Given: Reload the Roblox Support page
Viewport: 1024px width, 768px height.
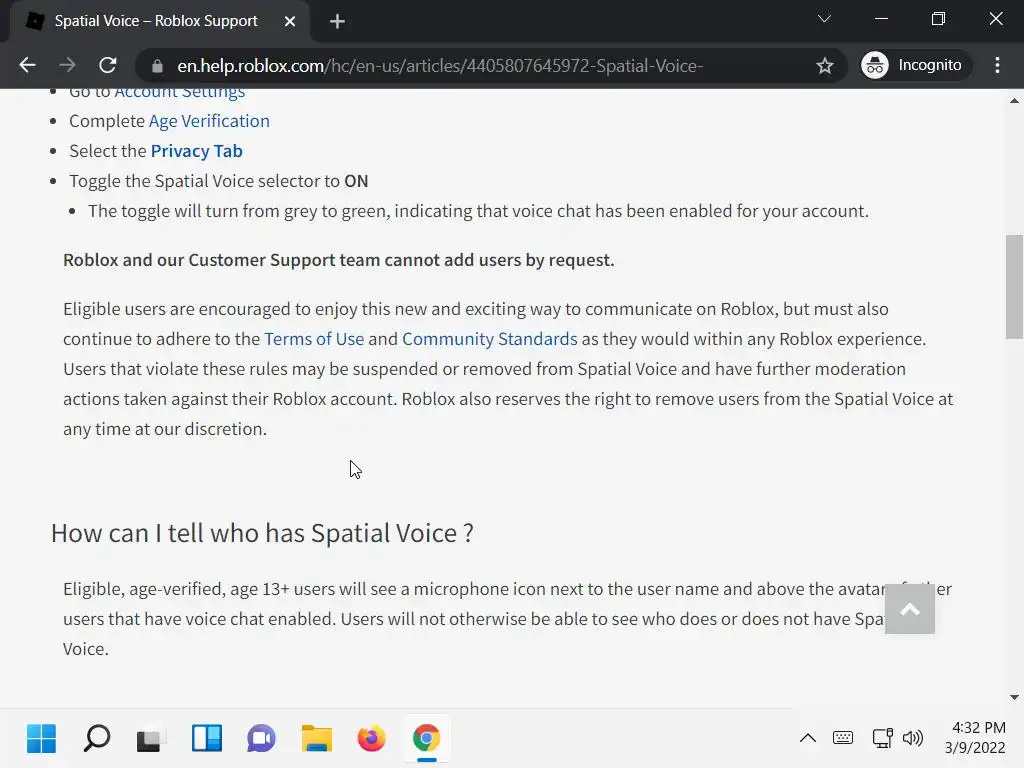Looking at the screenshot, I should 108,65.
